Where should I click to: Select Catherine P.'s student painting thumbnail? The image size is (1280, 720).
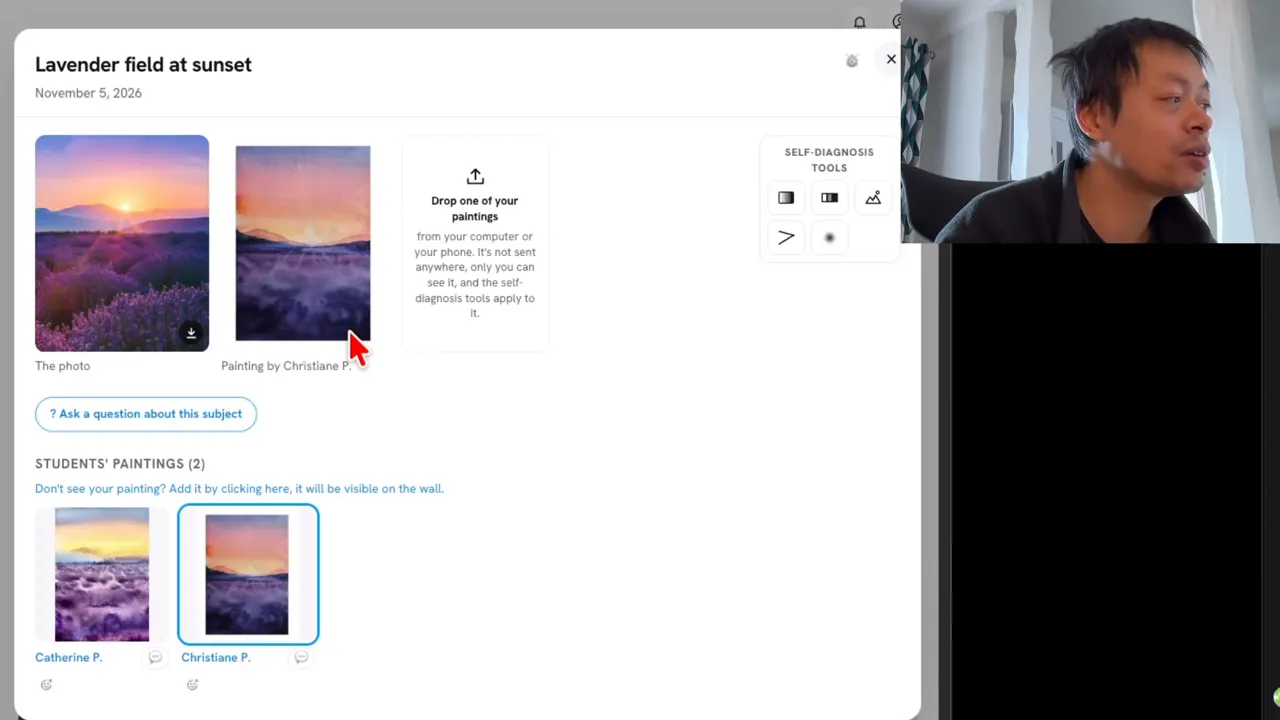[102, 574]
